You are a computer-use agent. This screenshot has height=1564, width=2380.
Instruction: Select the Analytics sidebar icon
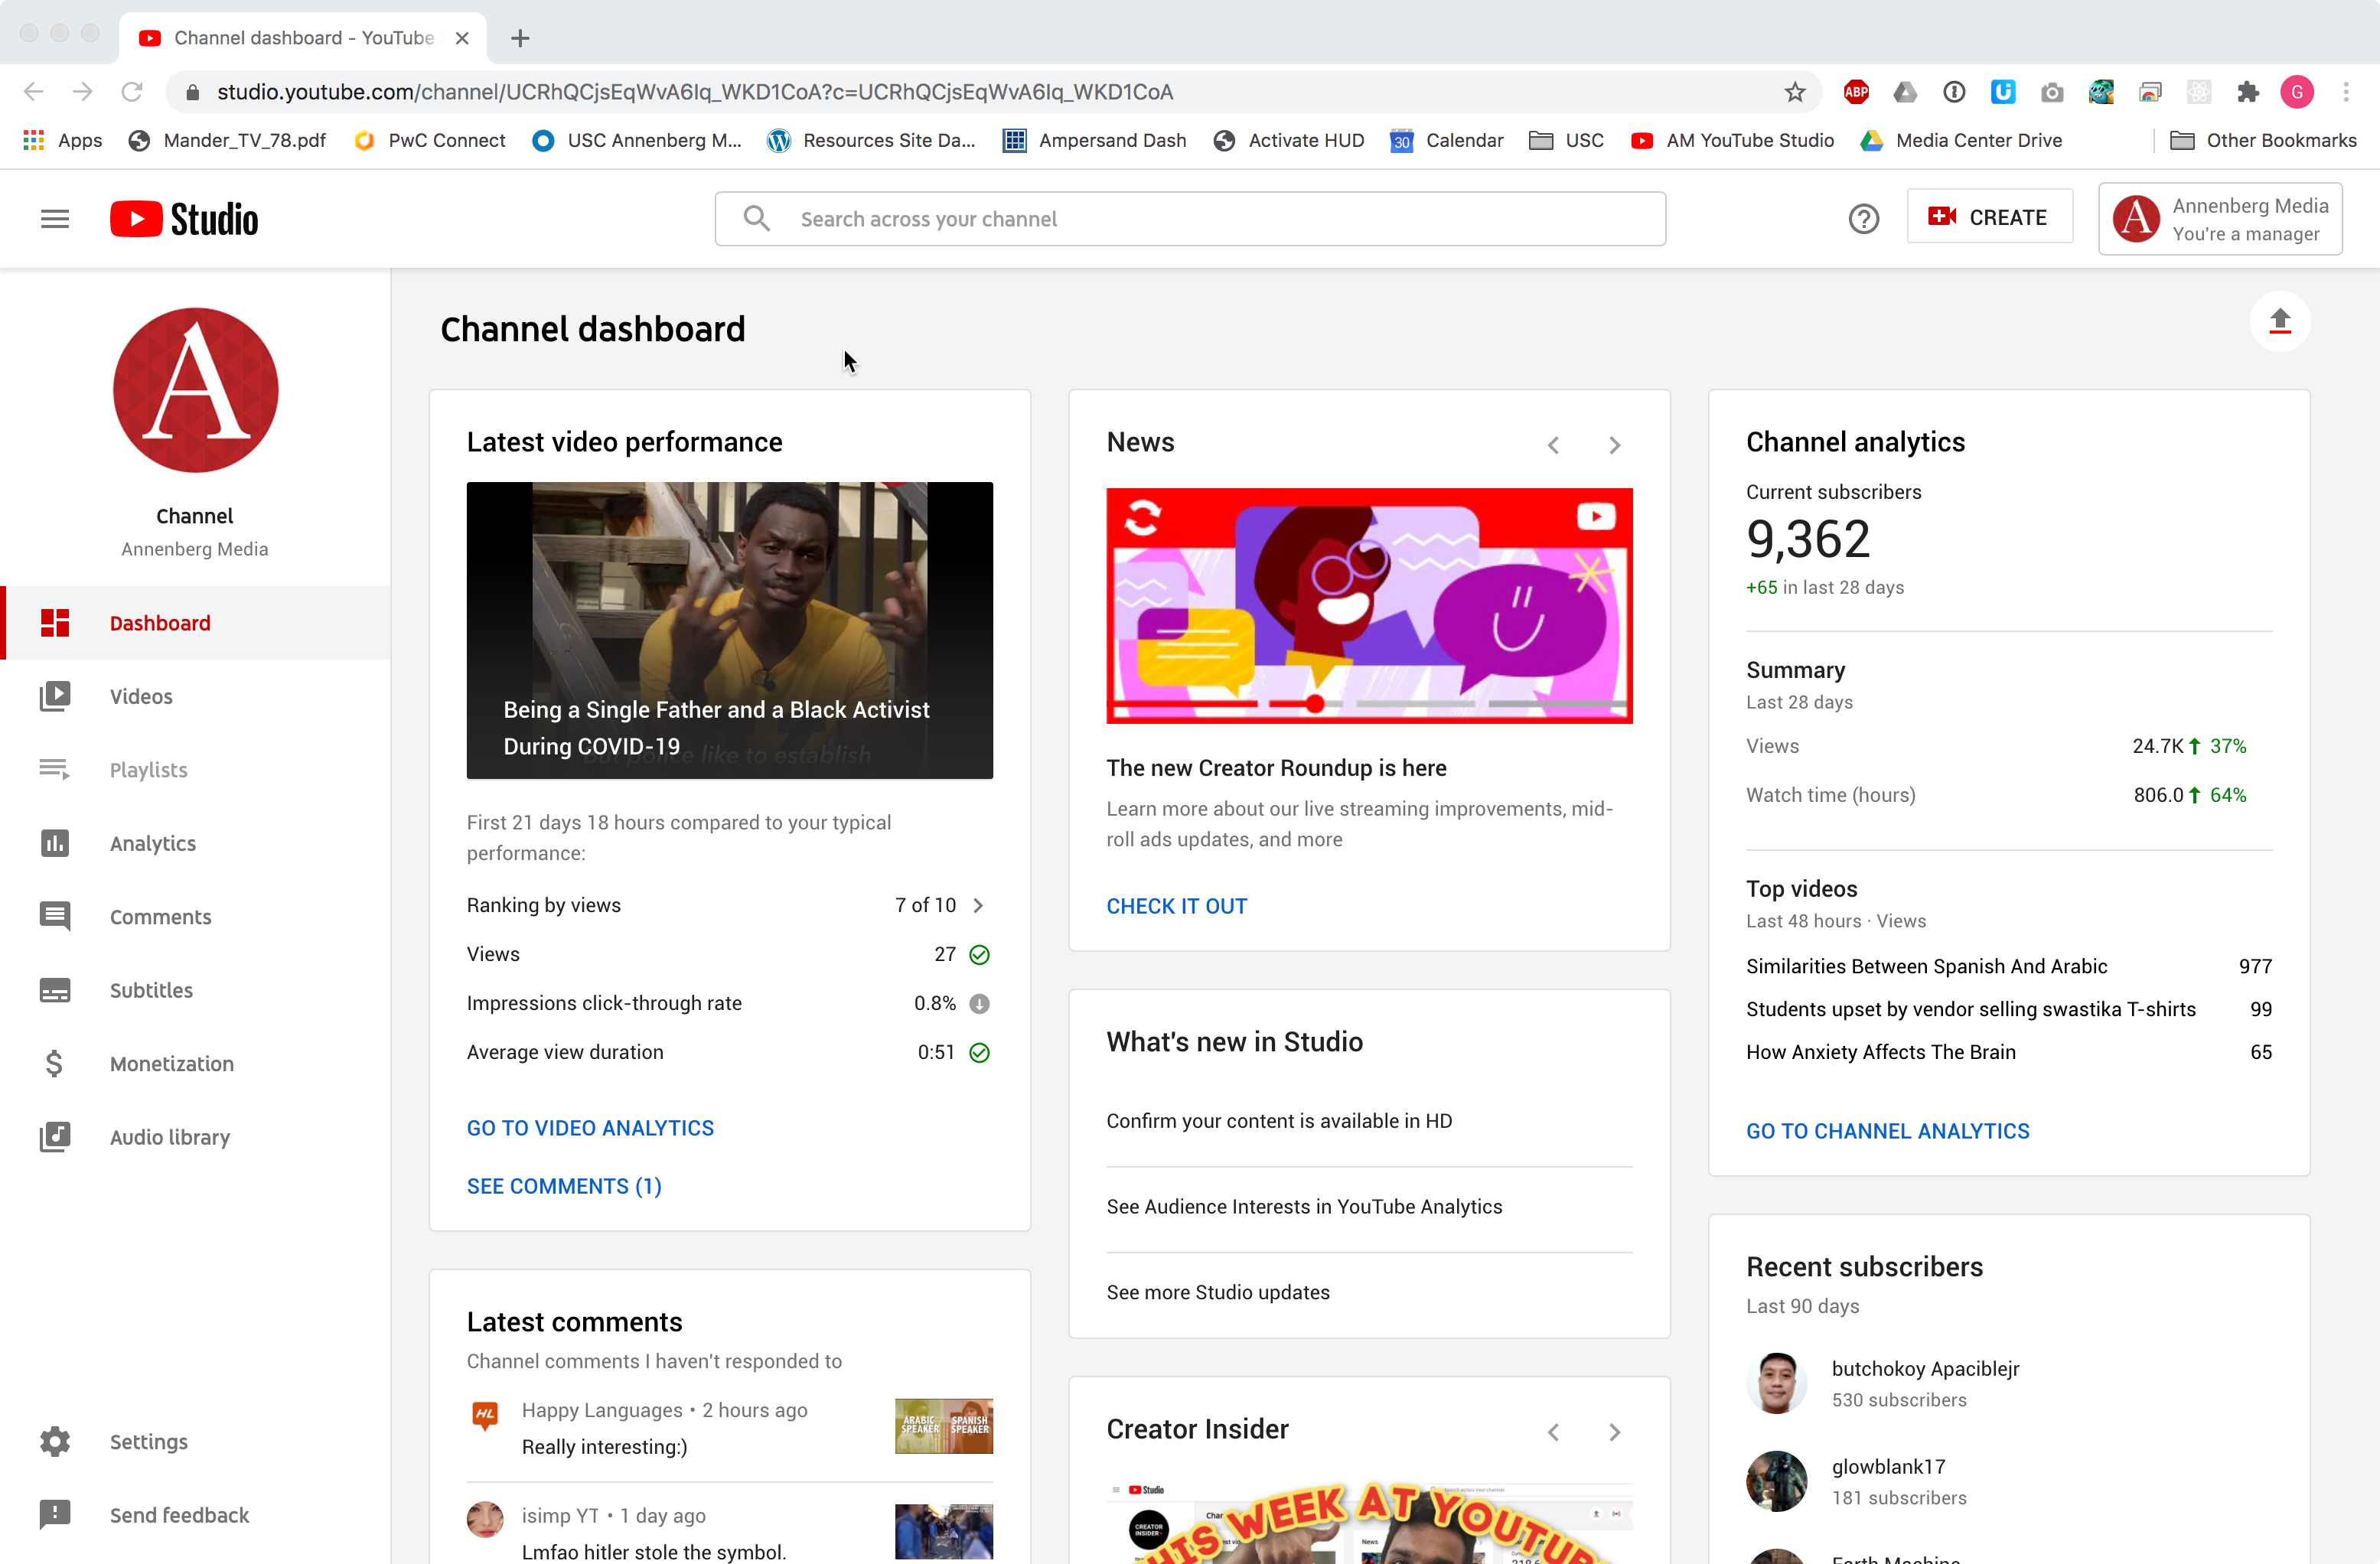click(54, 843)
